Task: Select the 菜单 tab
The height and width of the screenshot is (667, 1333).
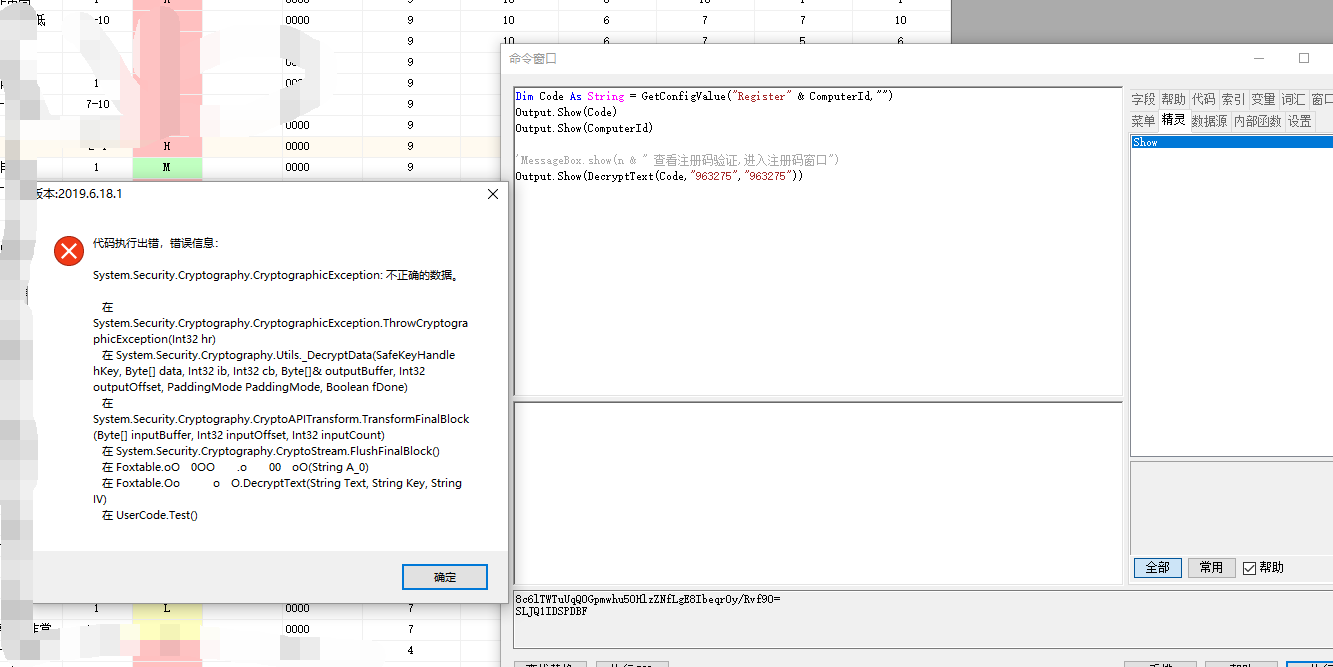Action: pos(1143,121)
